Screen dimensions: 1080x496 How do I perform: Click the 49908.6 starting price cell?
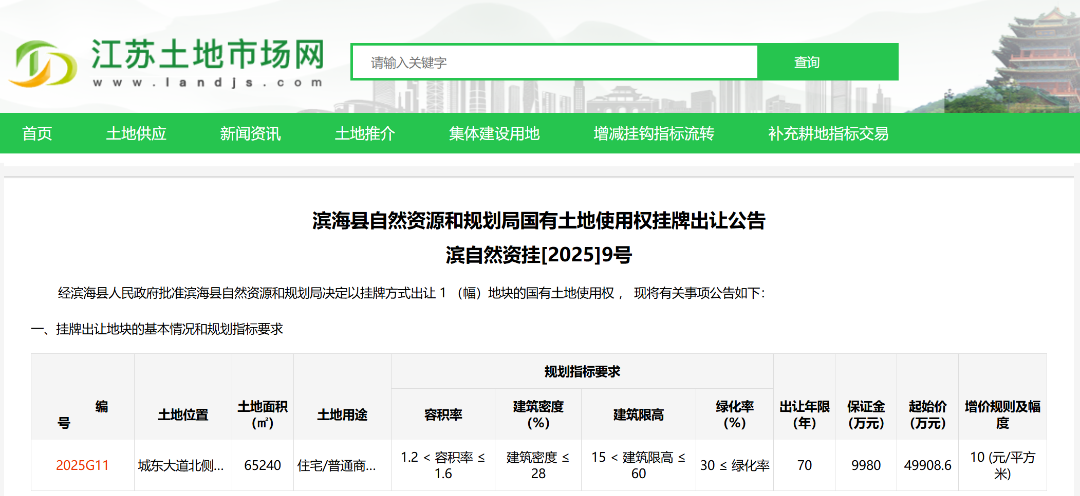(927, 466)
